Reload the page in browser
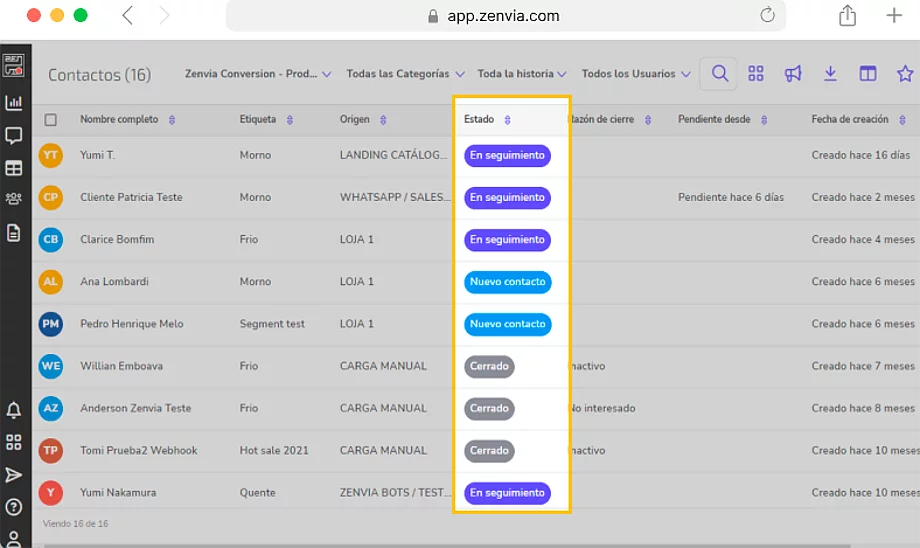Image resolution: width=920 pixels, height=548 pixels. [x=767, y=15]
